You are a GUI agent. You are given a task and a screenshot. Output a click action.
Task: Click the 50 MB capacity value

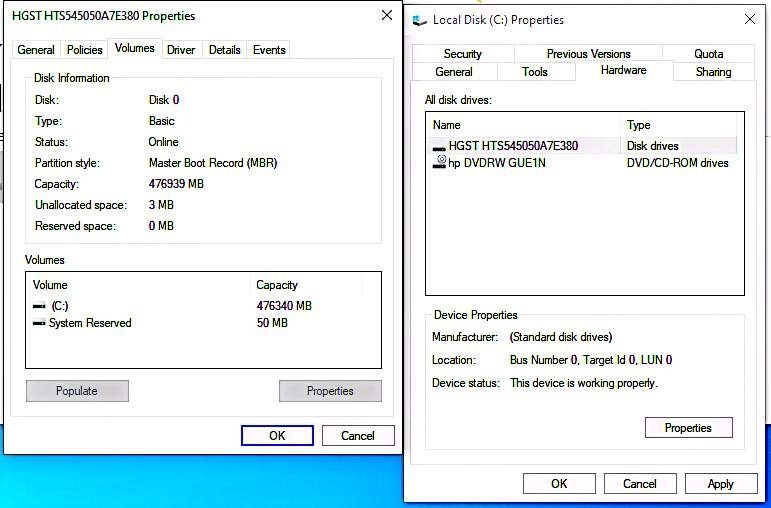point(272,323)
